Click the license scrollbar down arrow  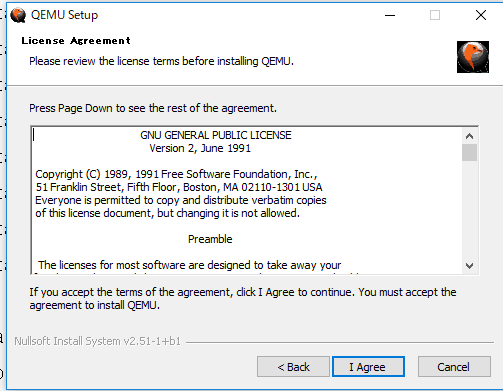click(x=469, y=266)
